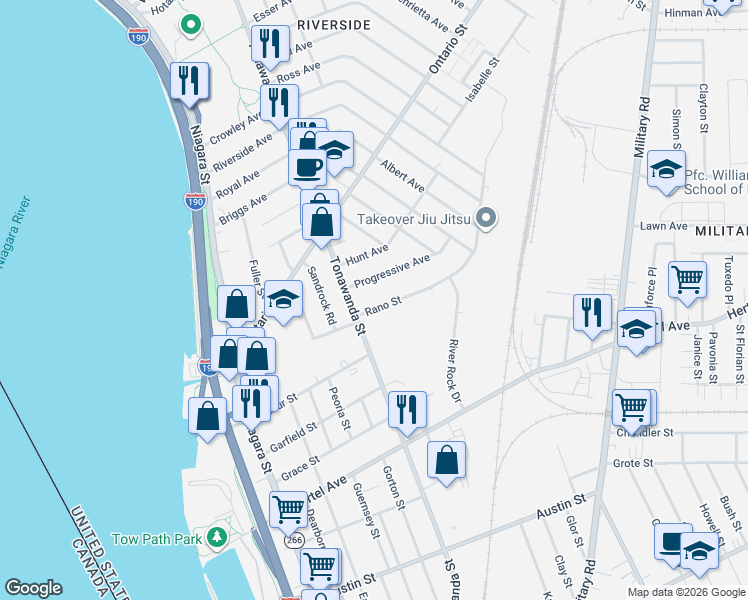
Task: Click the Progressive Ave street label
Action: coord(392,271)
